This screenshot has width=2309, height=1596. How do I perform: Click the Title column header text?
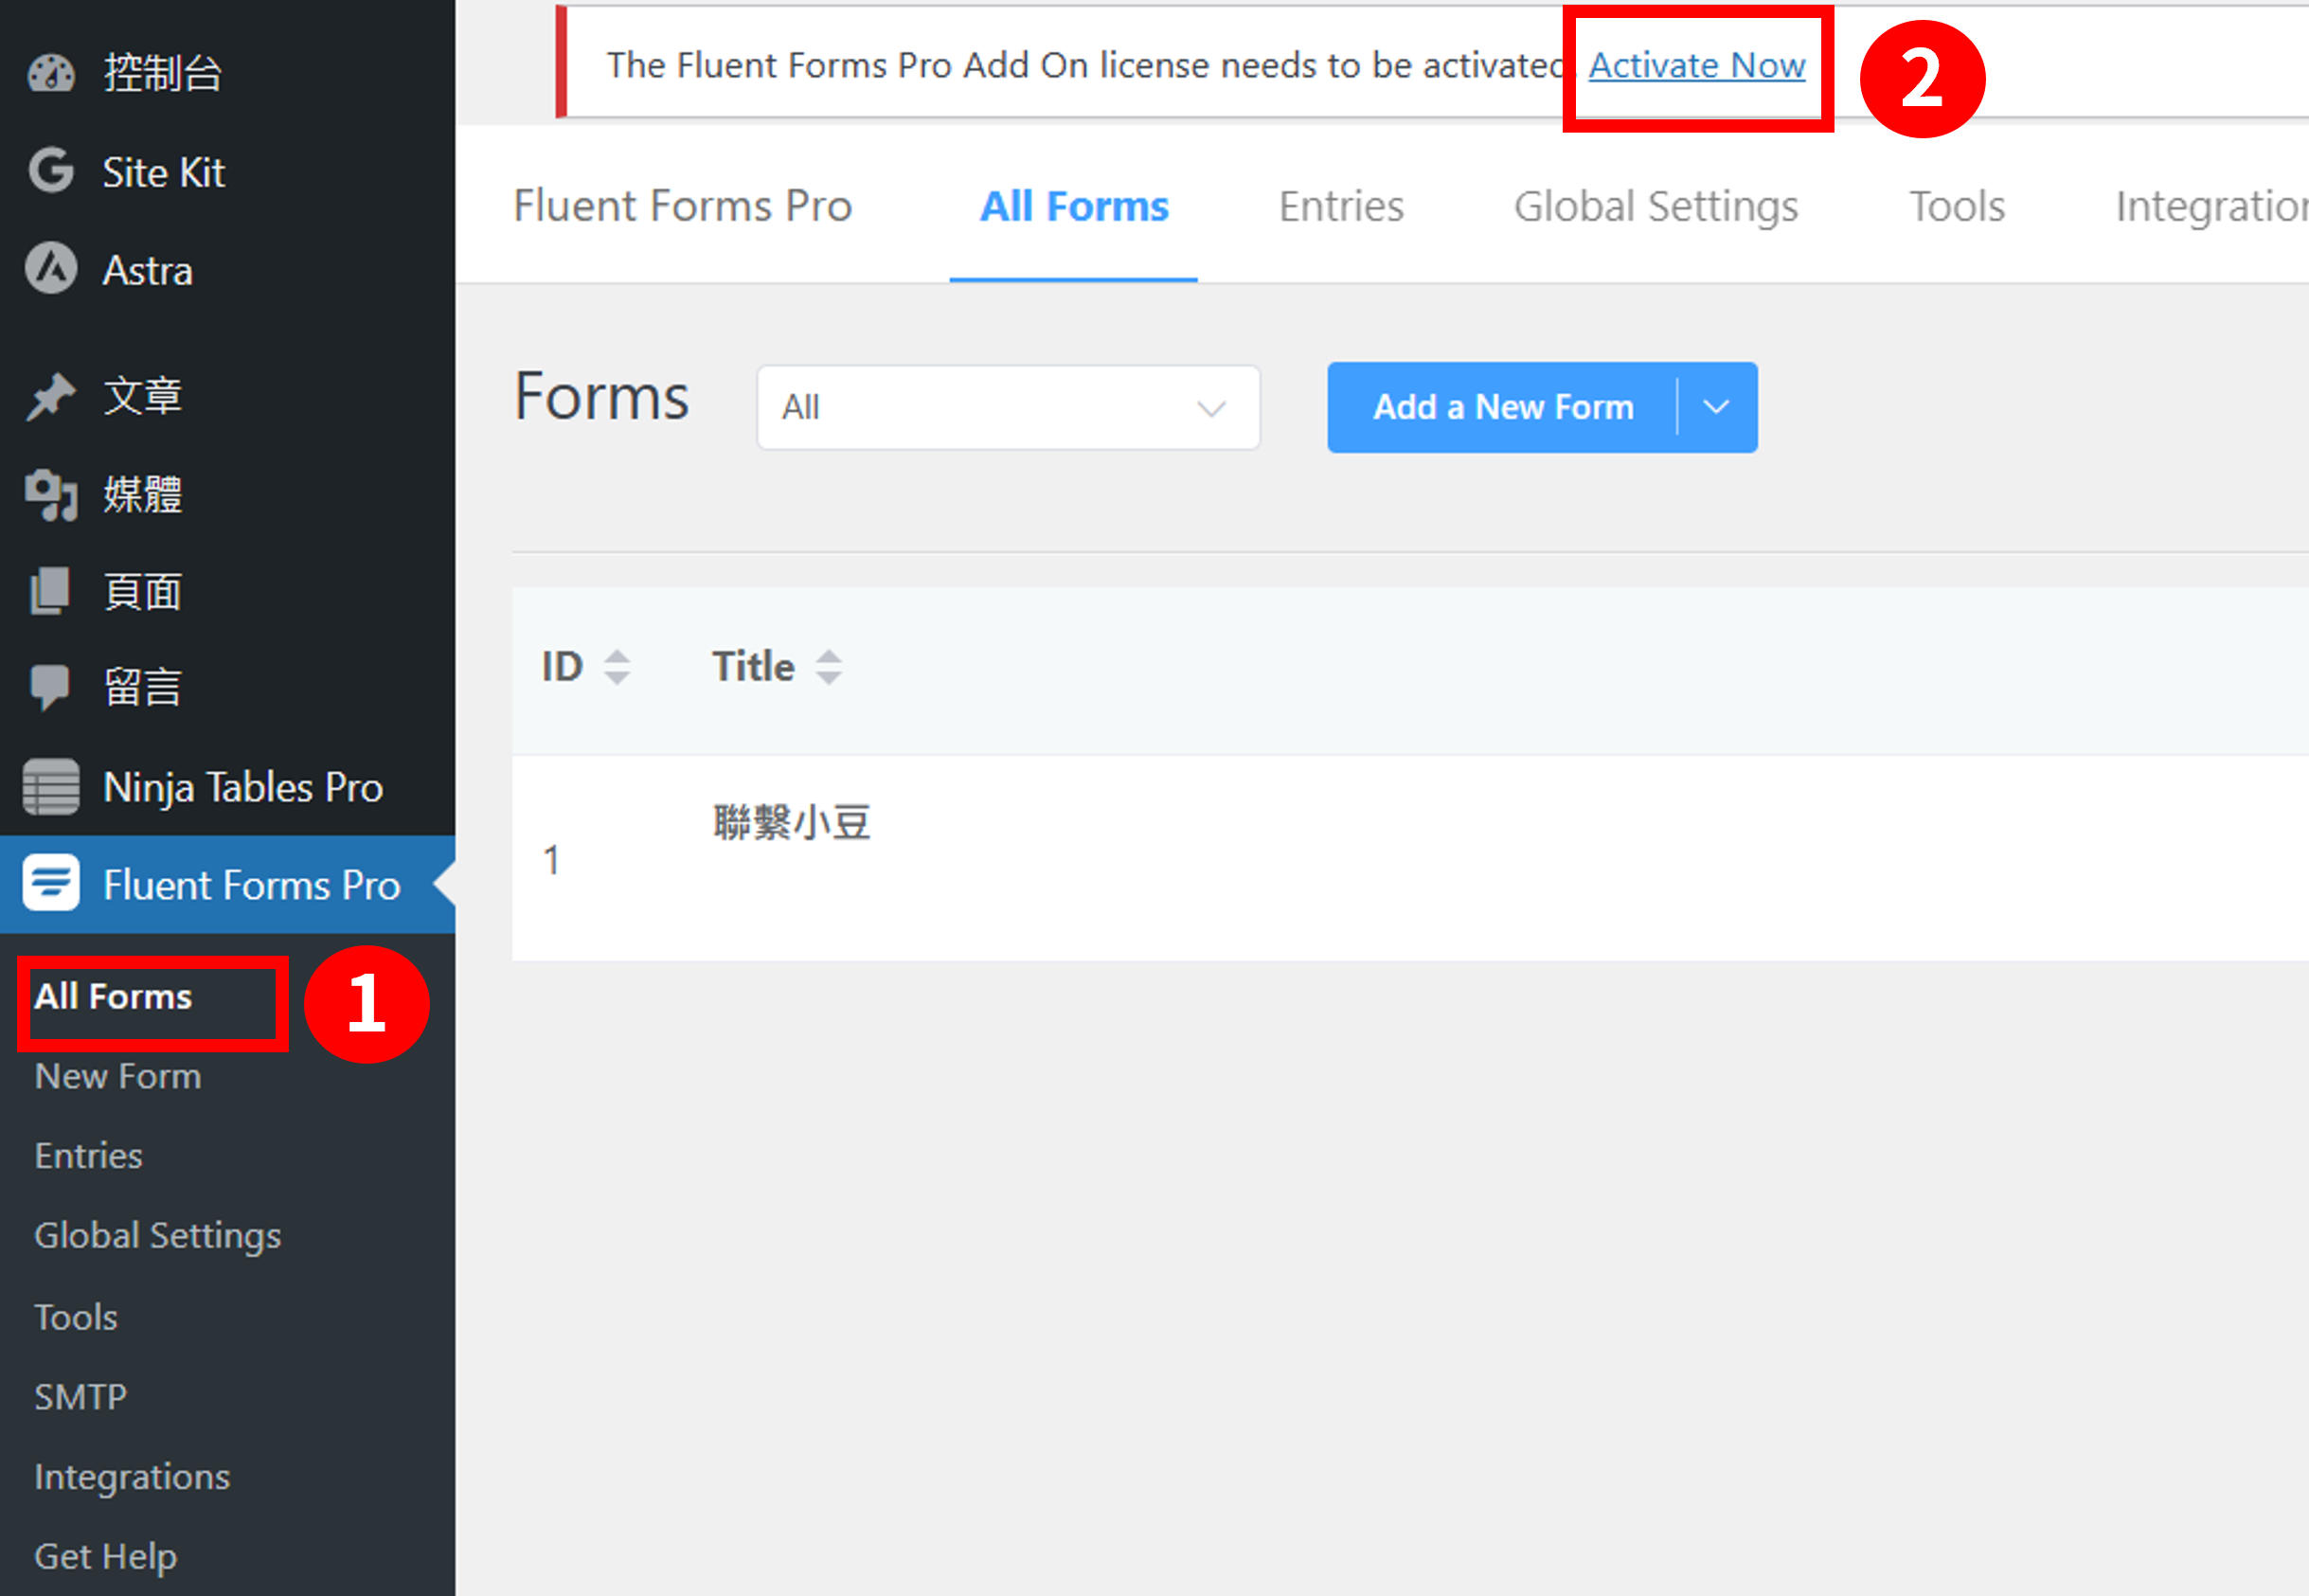click(x=753, y=667)
